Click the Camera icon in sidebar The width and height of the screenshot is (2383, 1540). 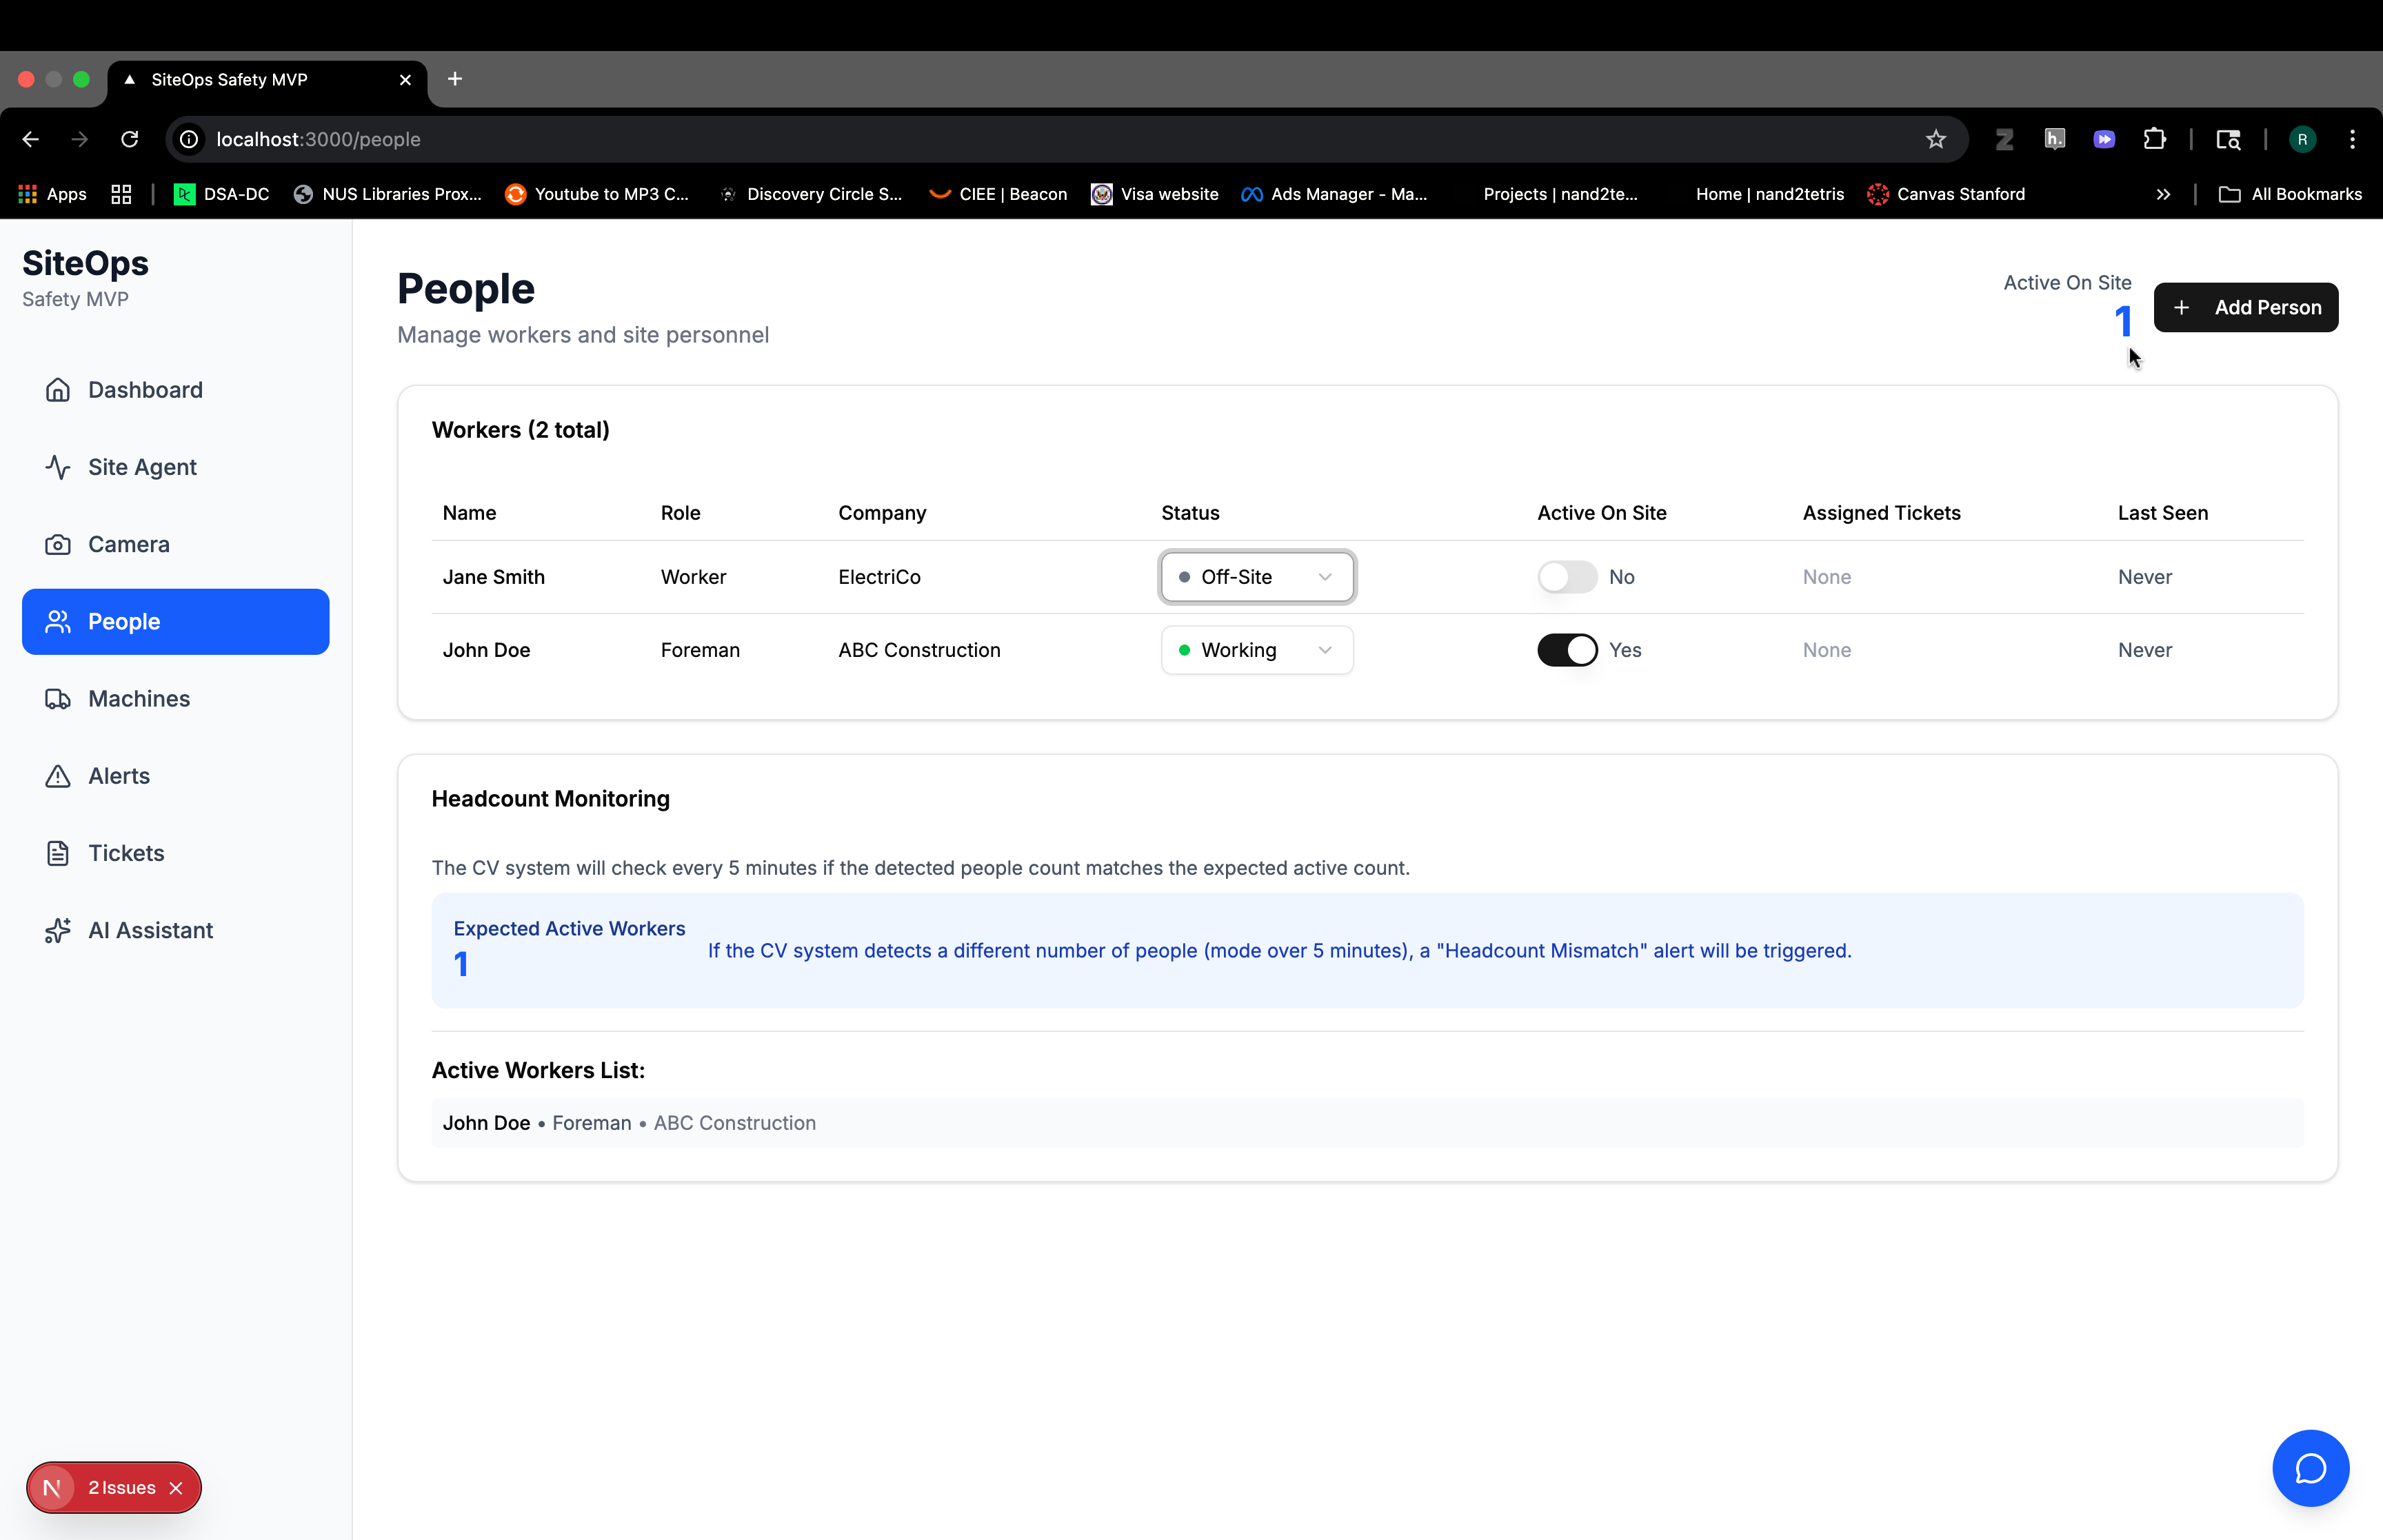58,544
